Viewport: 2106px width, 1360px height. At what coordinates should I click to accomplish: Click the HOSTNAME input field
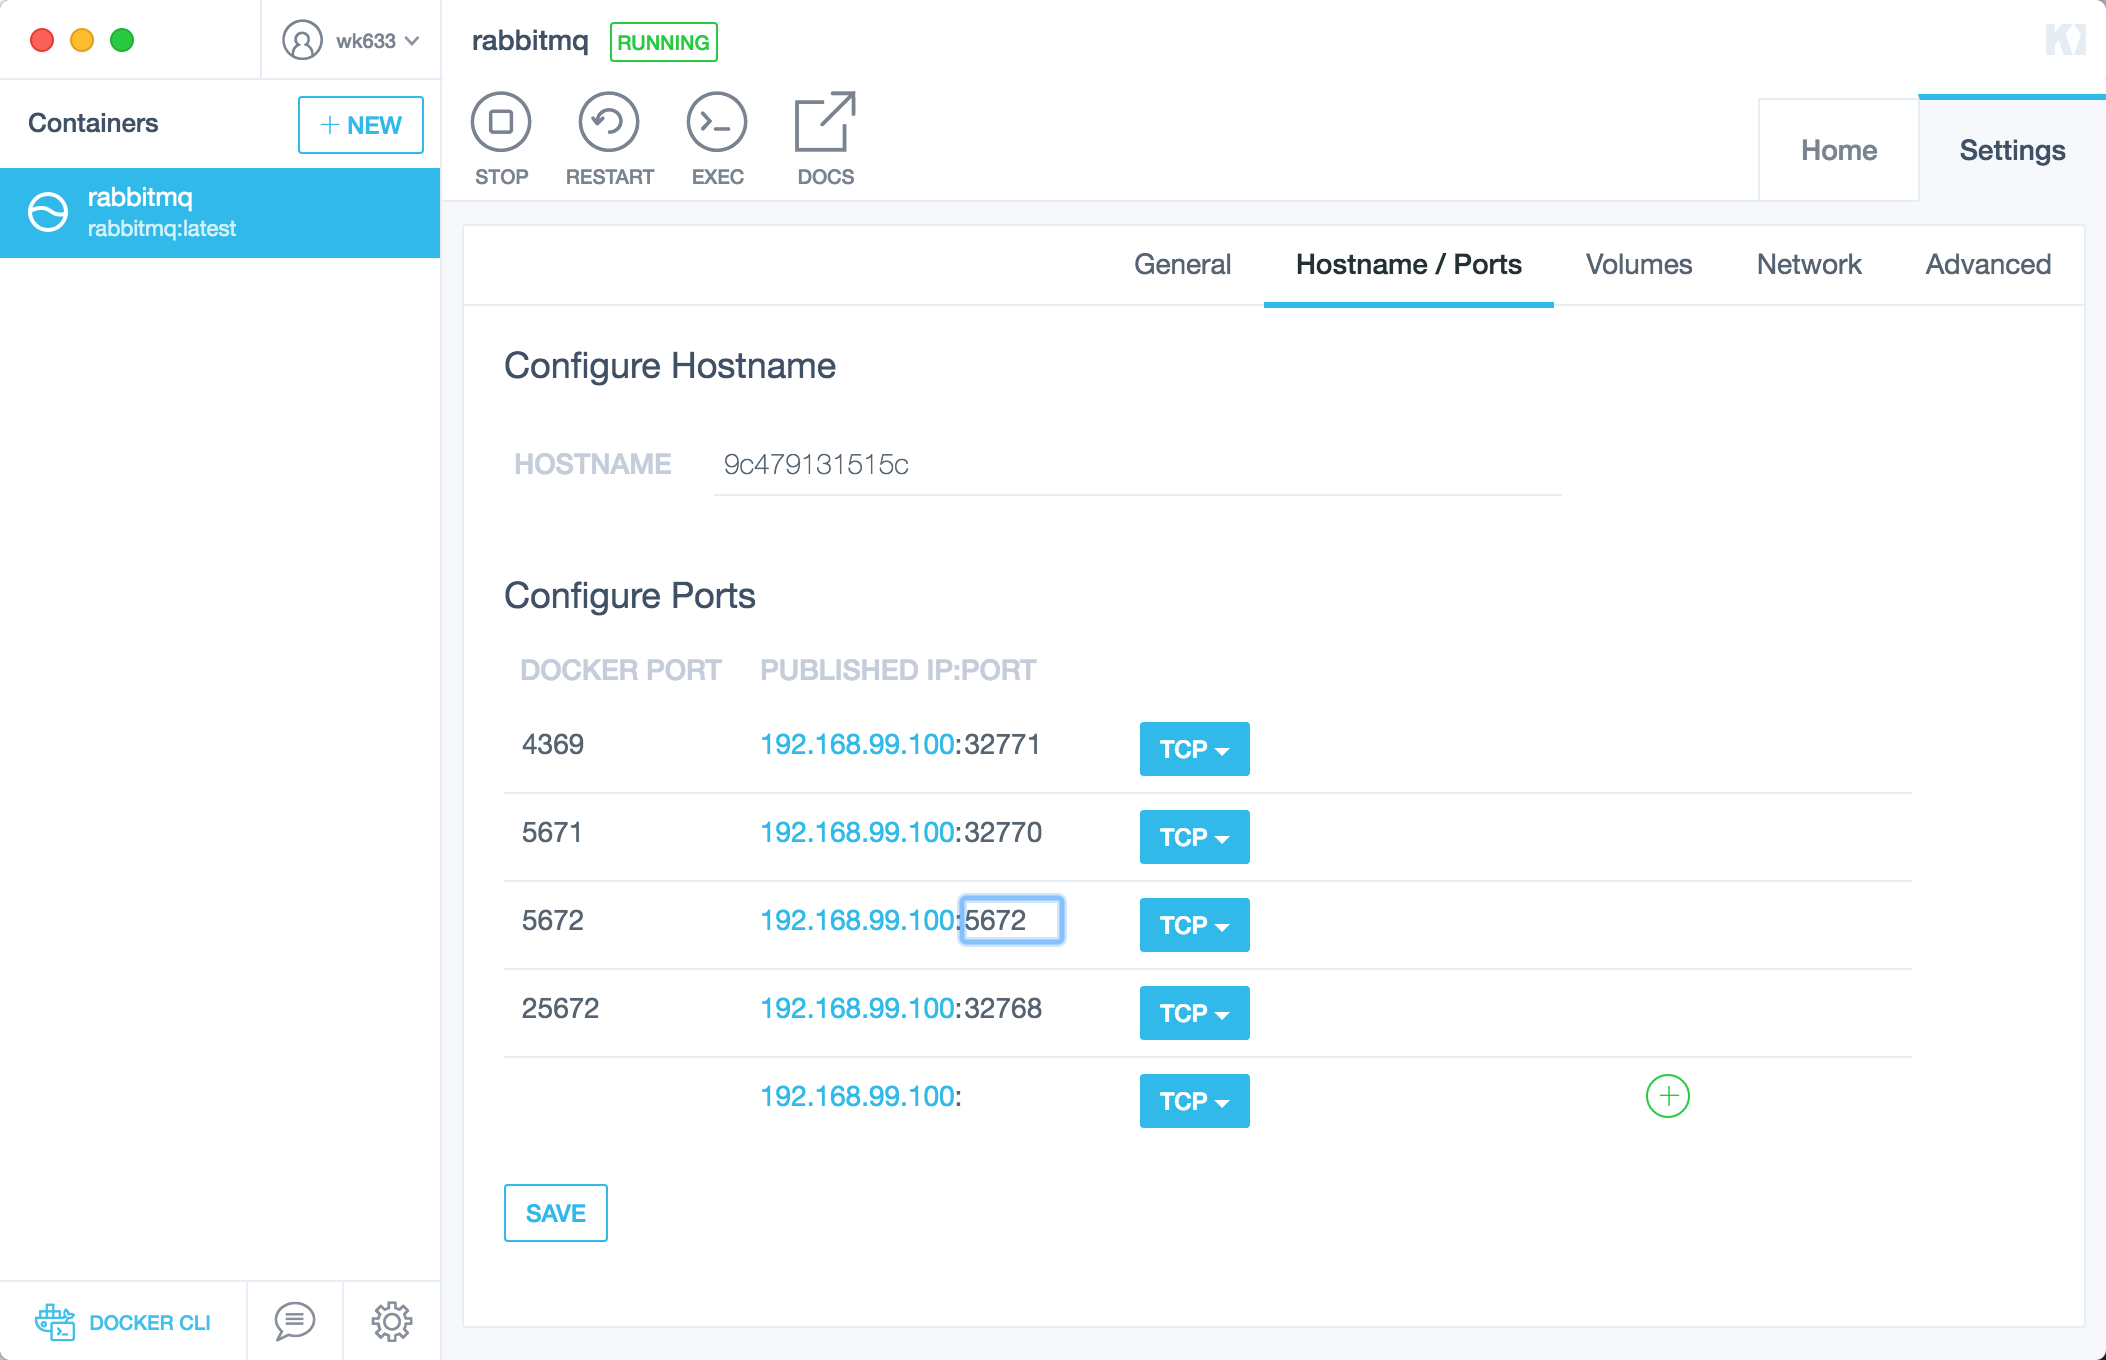[x=1137, y=464]
